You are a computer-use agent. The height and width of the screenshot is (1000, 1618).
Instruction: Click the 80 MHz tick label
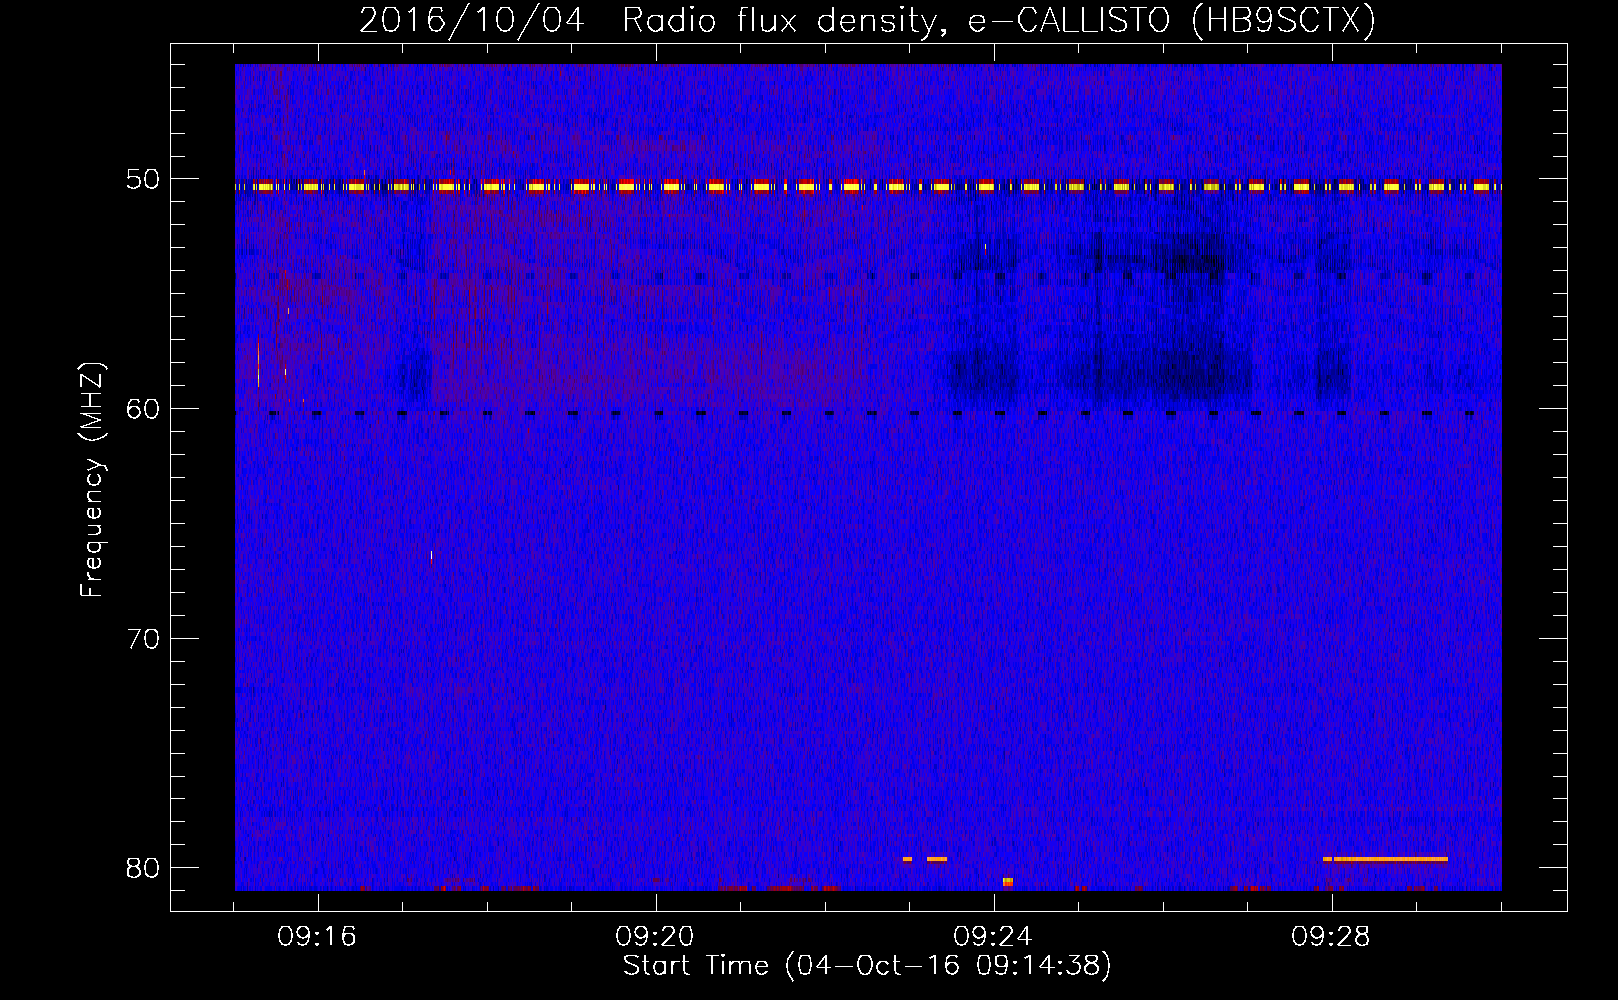tap(143, 867)
